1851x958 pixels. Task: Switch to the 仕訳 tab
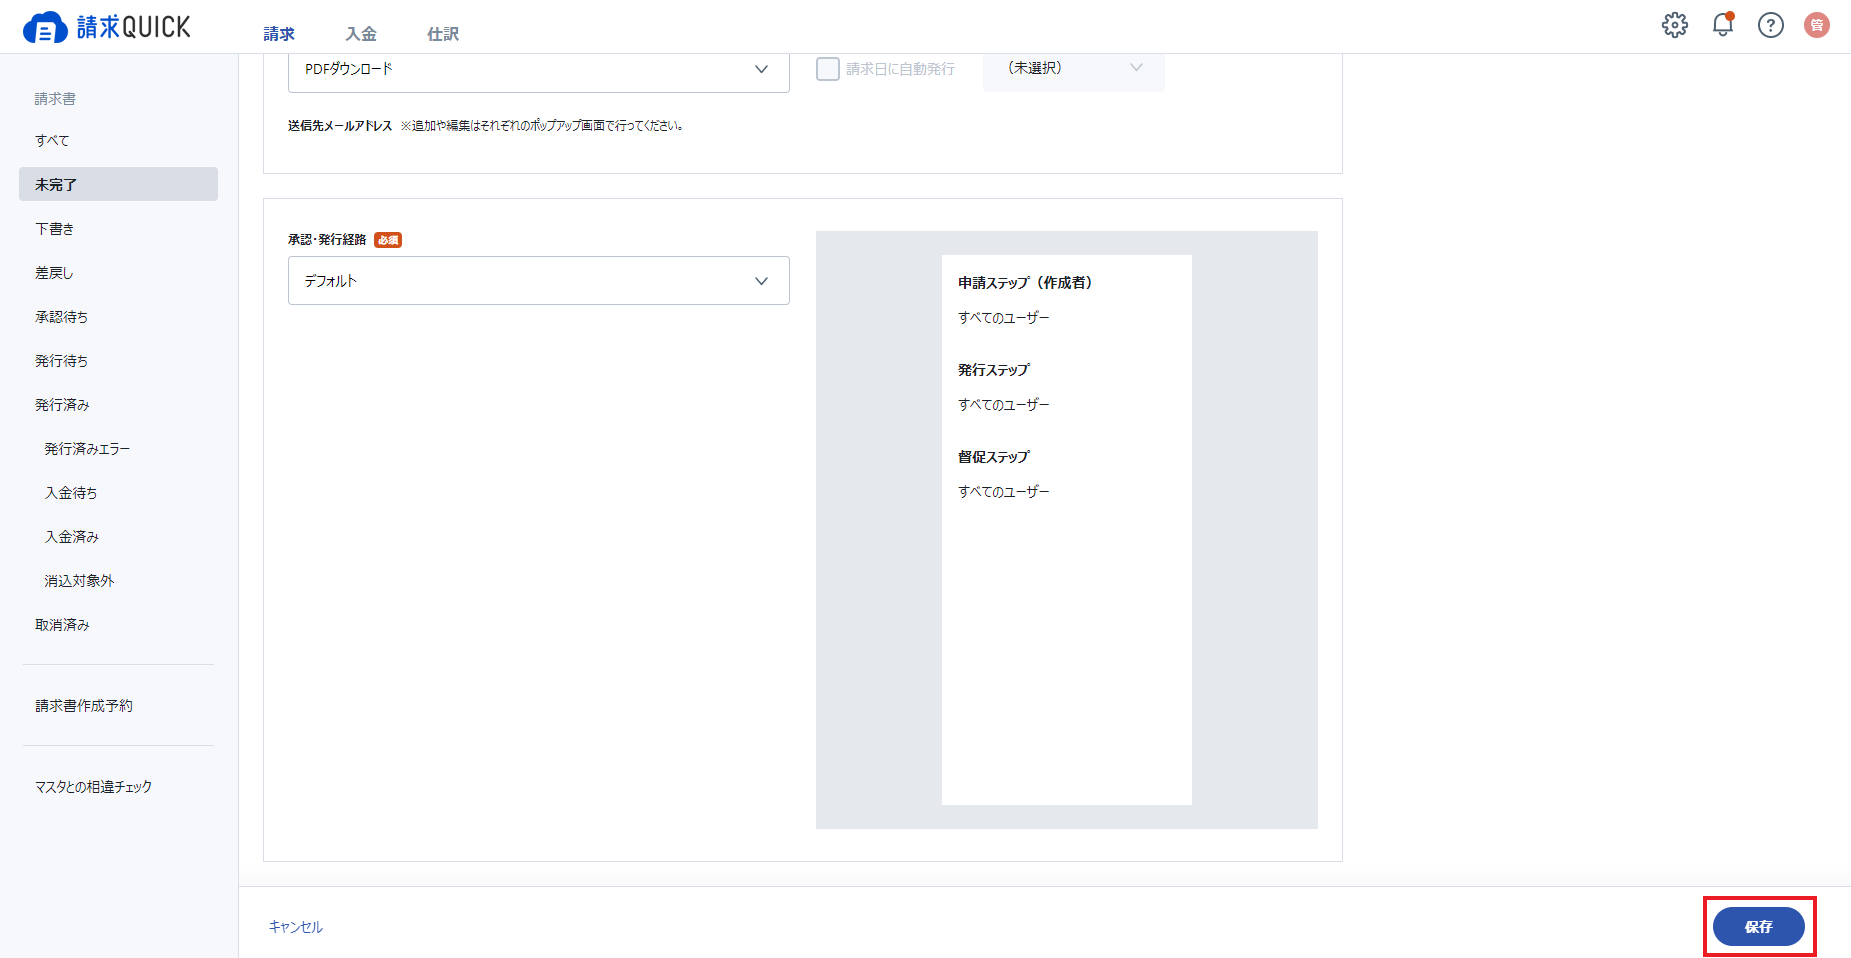pyautogui.click(x=443, y=34)
